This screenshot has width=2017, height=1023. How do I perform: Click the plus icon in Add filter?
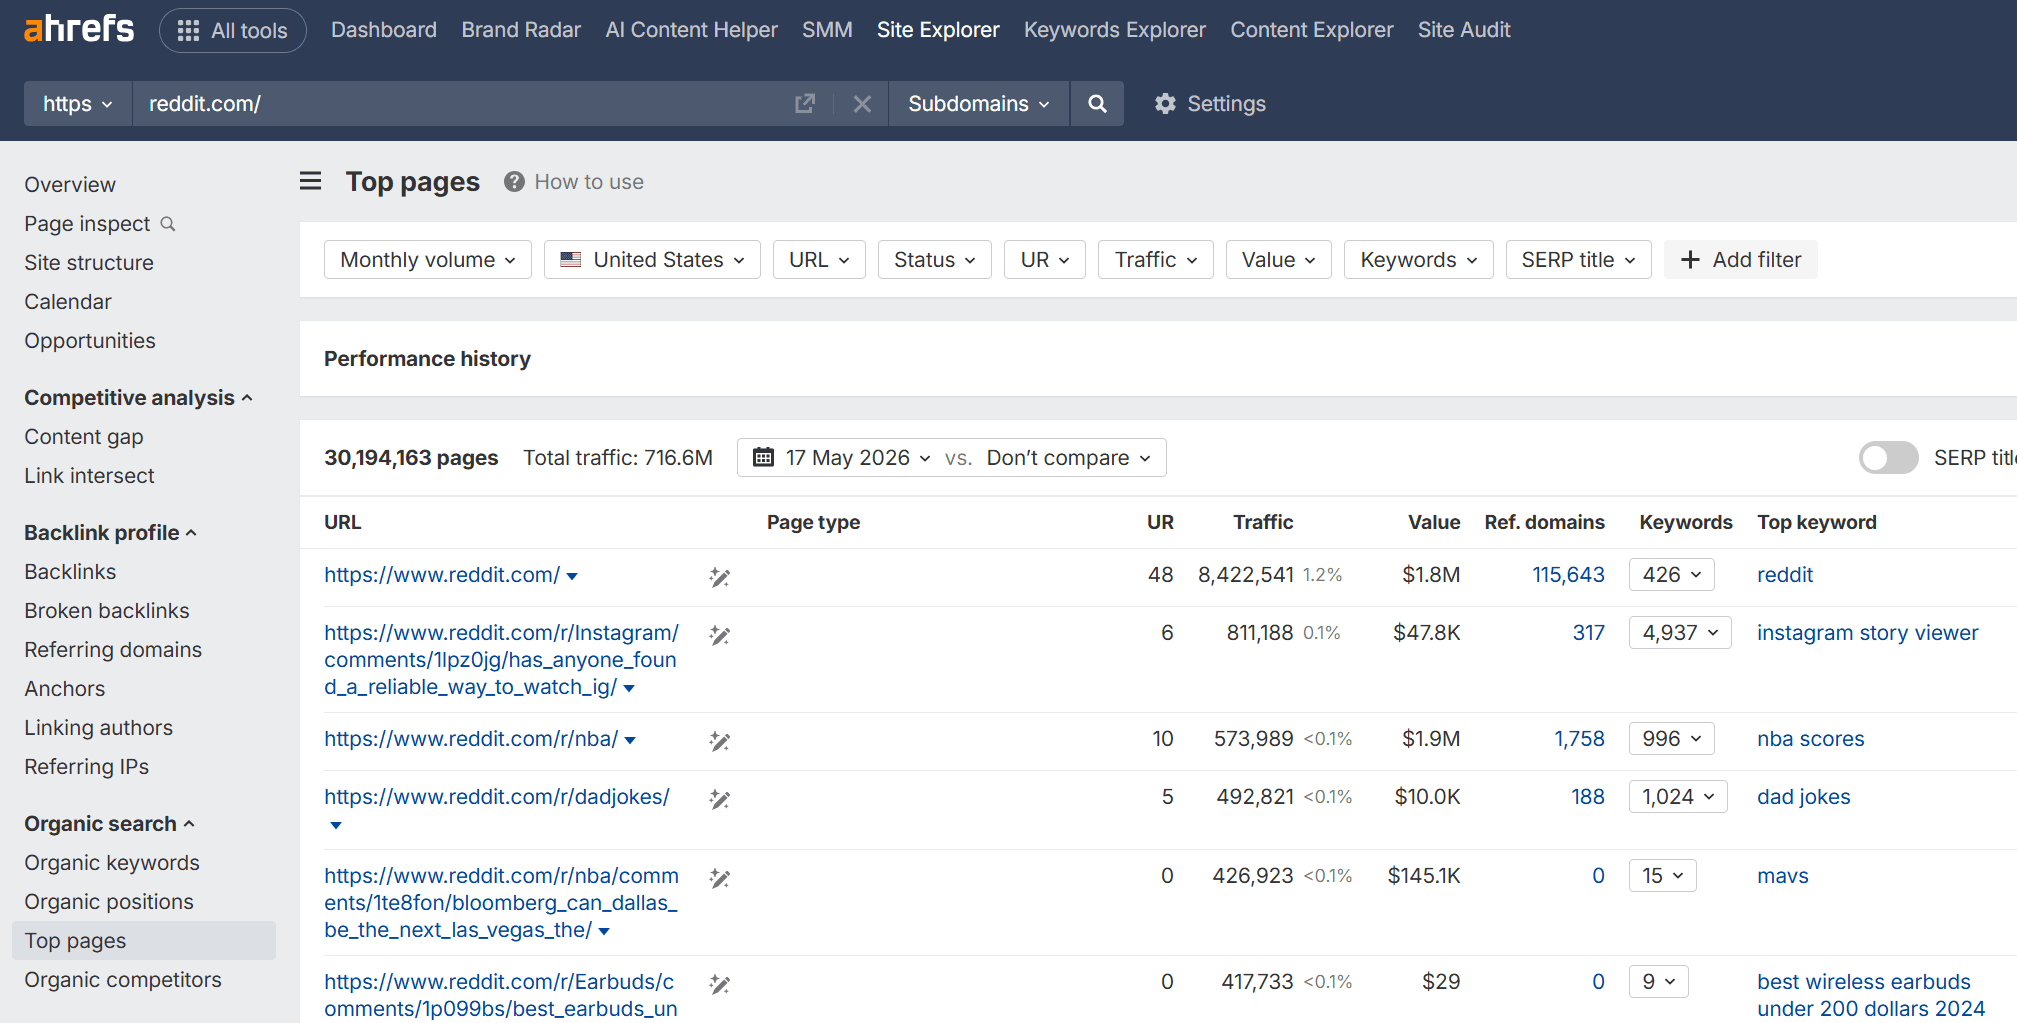pyautogui.click(x=1690, y=260)
